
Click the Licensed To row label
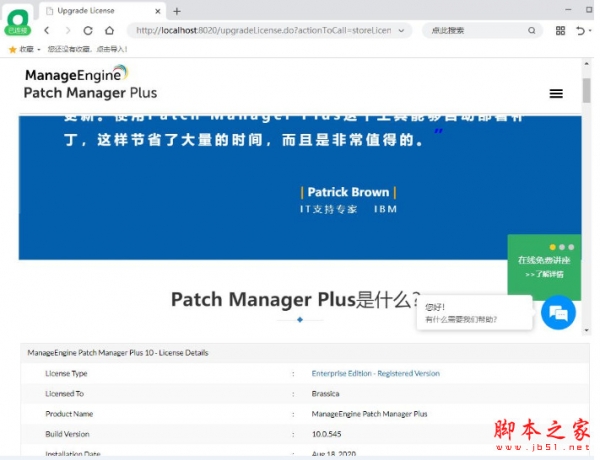64,393
